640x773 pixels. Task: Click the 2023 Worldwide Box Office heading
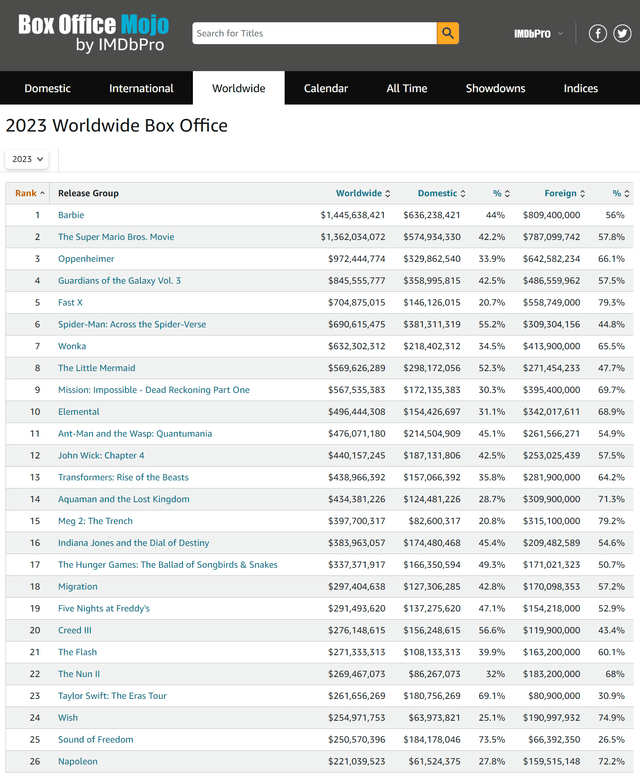pyautogui.click(x=117, y=126)
